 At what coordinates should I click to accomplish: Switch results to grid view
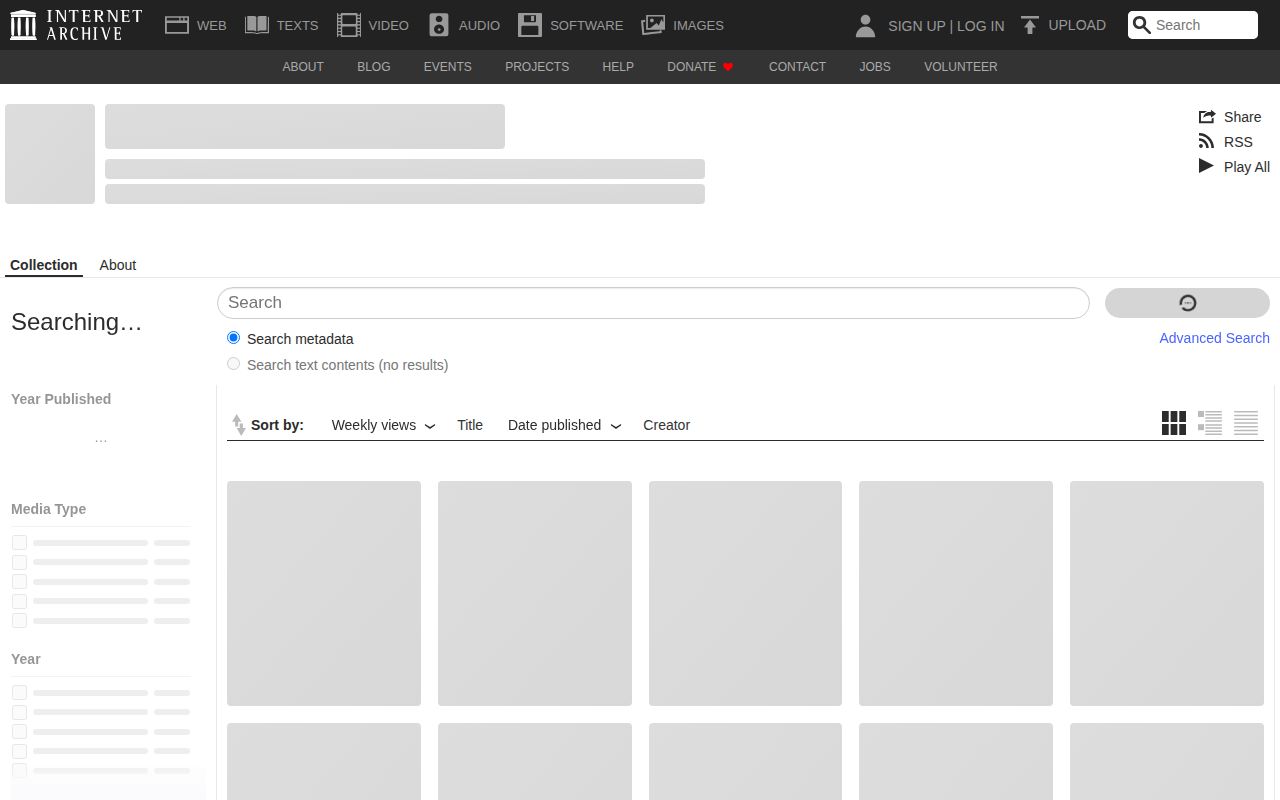(1173, 423)
